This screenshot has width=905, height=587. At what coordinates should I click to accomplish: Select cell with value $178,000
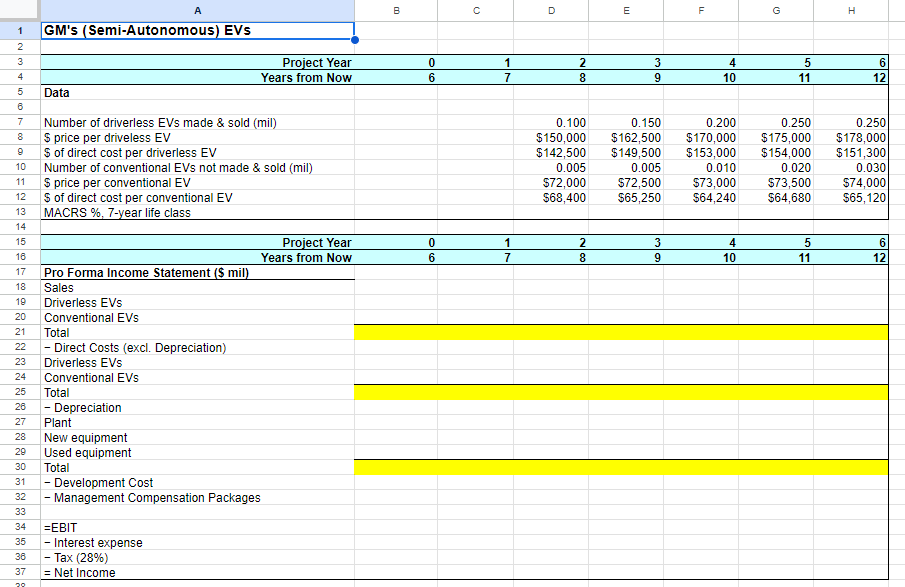coord(851,137)
